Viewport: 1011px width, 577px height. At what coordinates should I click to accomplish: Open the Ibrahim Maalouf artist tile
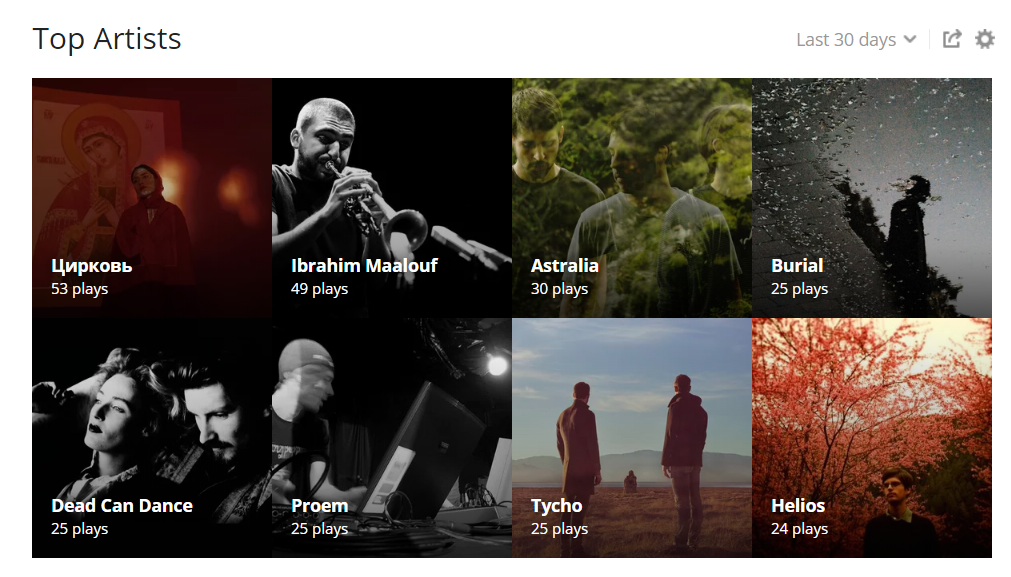point(392,198)
